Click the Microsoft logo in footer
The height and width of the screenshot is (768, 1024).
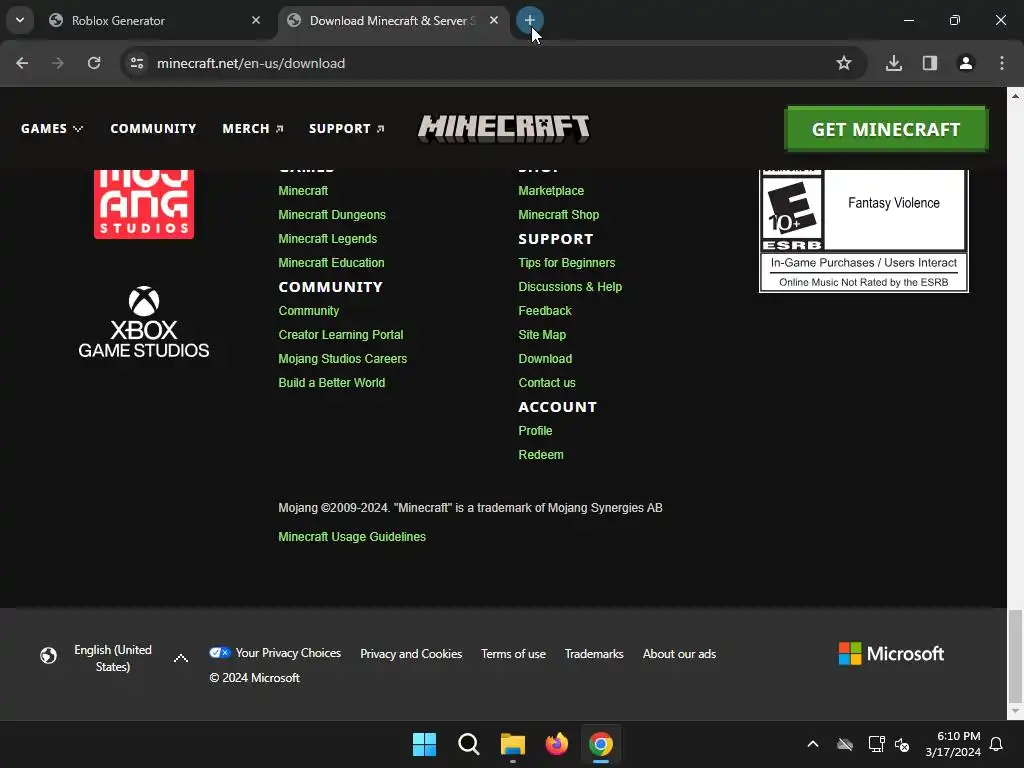(891, 654)
